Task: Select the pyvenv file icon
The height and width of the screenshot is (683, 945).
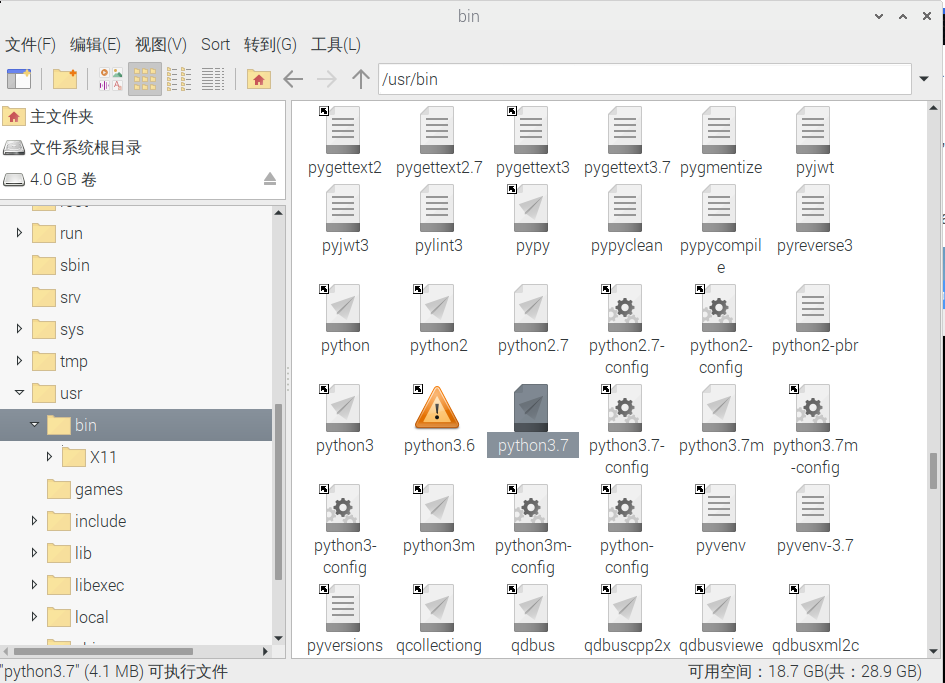Action: coord(719,509)
